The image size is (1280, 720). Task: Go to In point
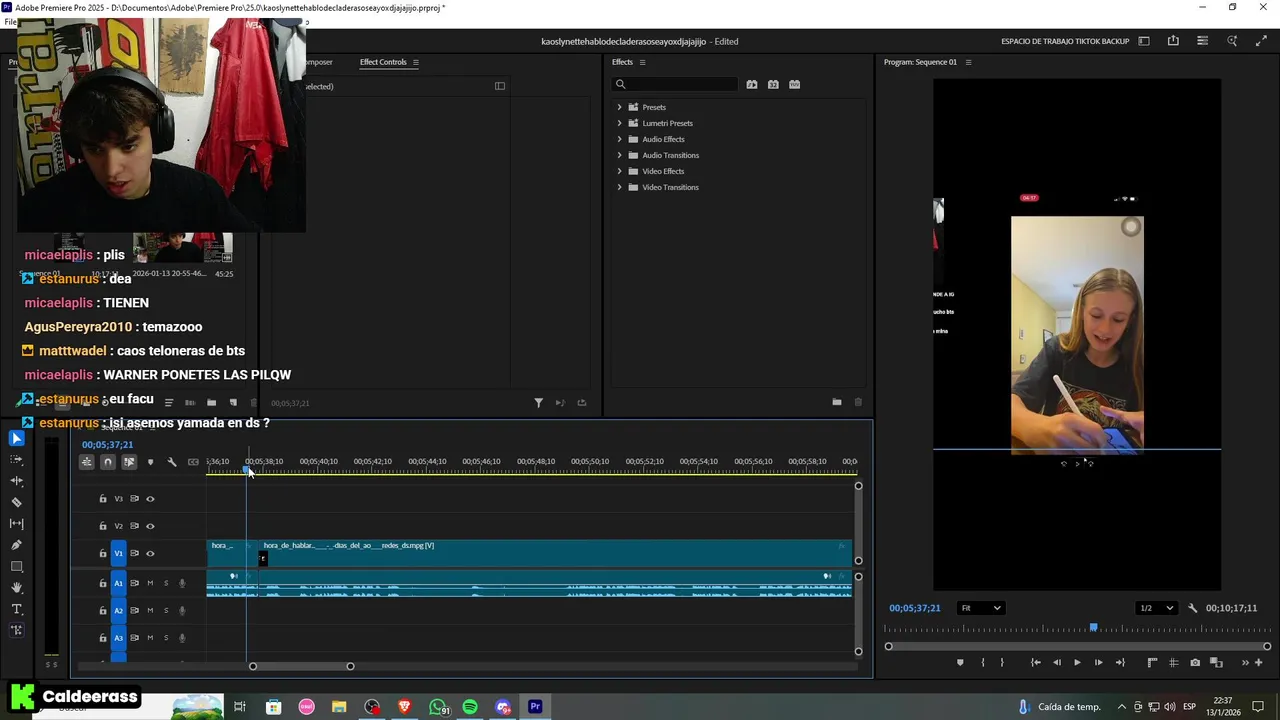point(1035,662)
